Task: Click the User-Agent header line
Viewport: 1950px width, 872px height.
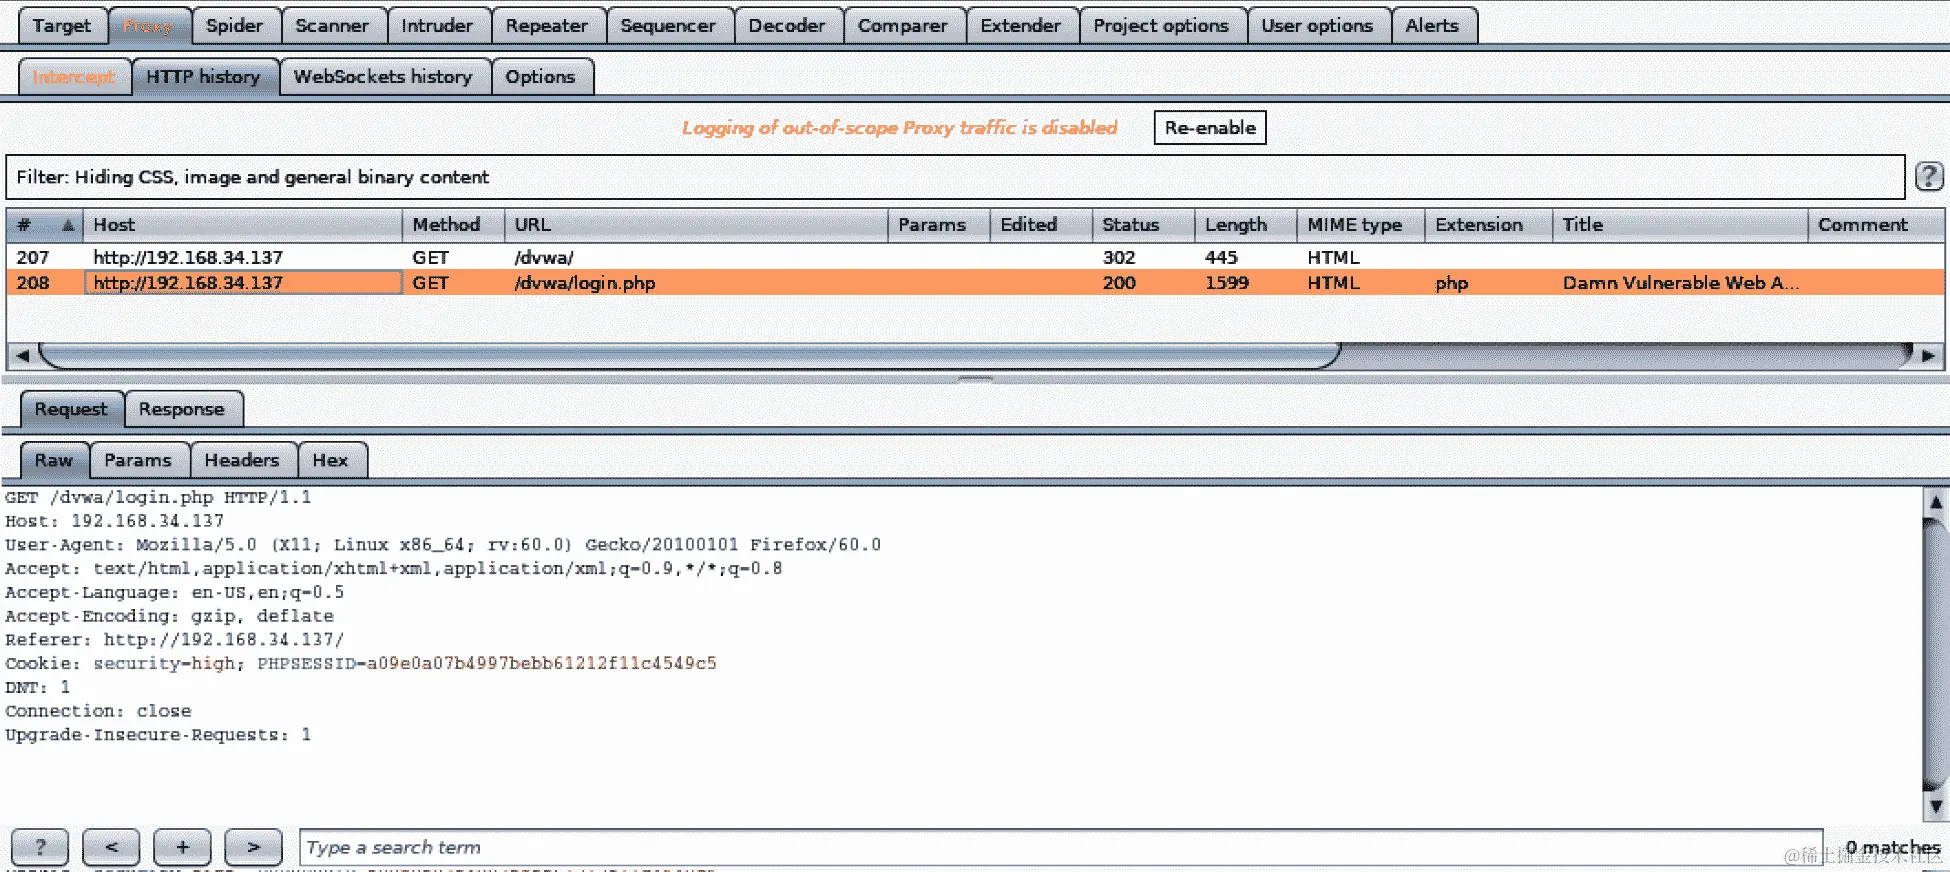Action: (443, 545)
